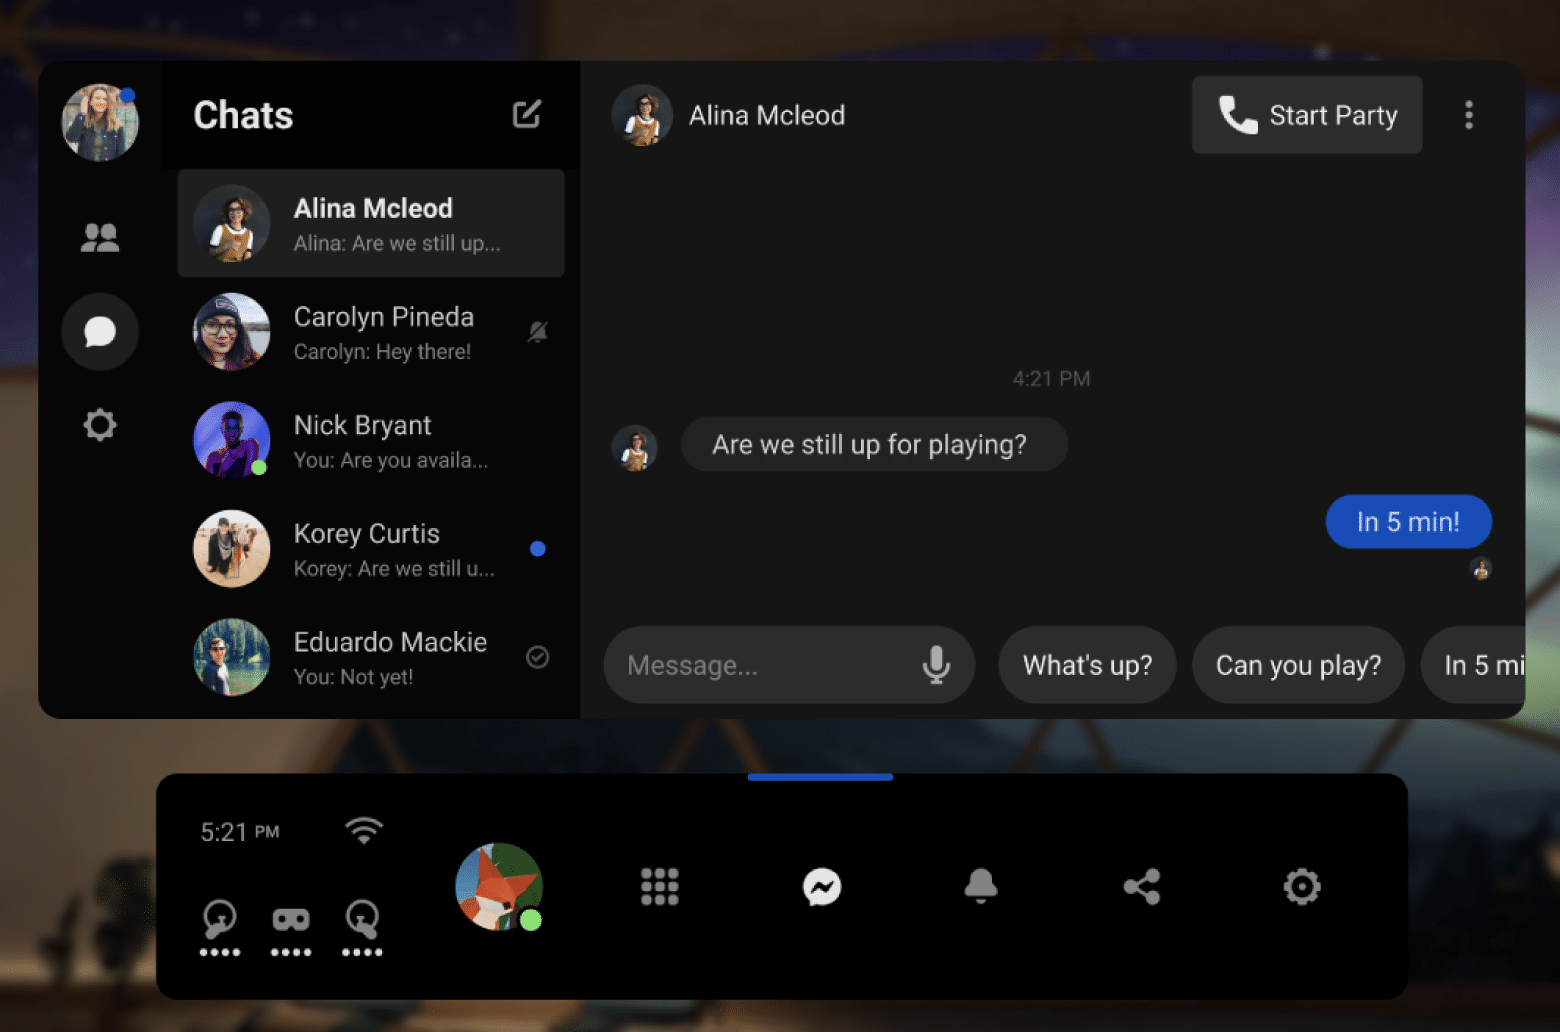Click the share icon in the dock
Screen dimensions: 1560x1032
tap(1142, 887)
